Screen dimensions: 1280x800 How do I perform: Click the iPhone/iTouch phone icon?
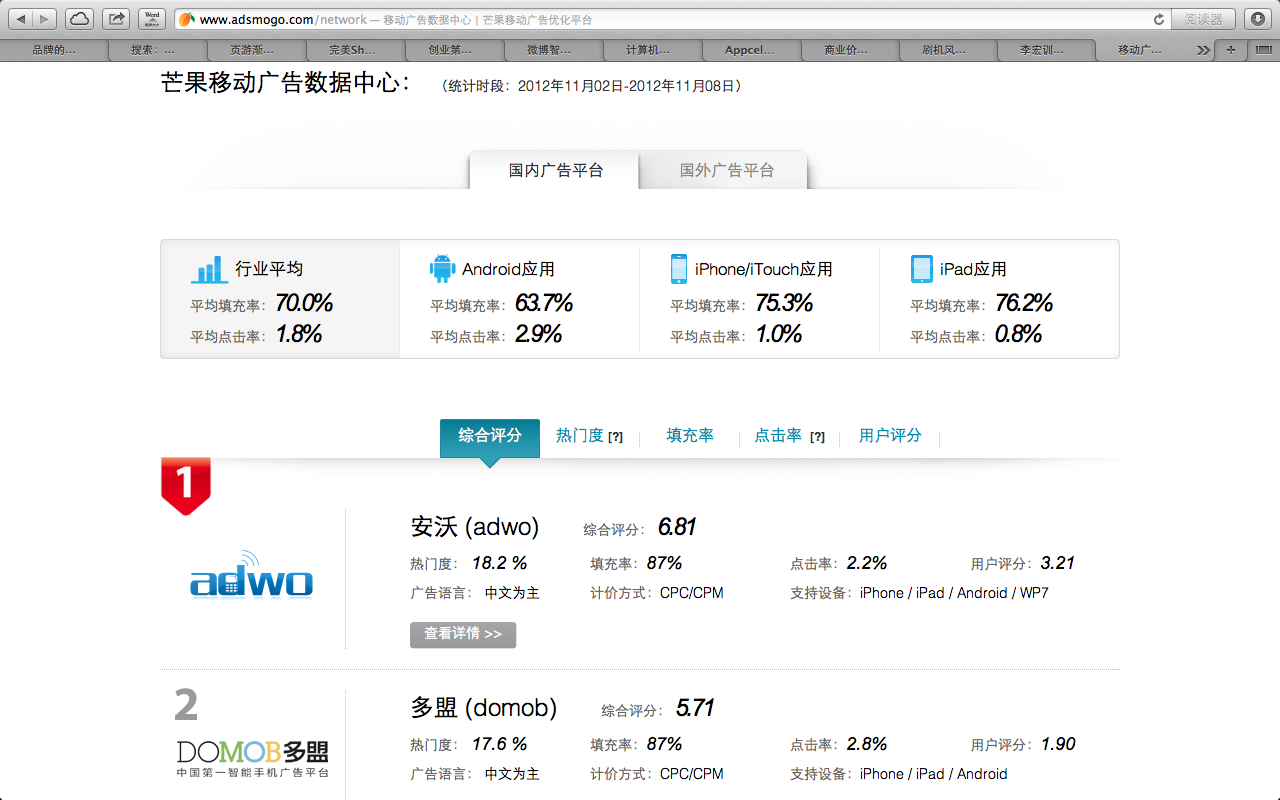coord(679,269)
